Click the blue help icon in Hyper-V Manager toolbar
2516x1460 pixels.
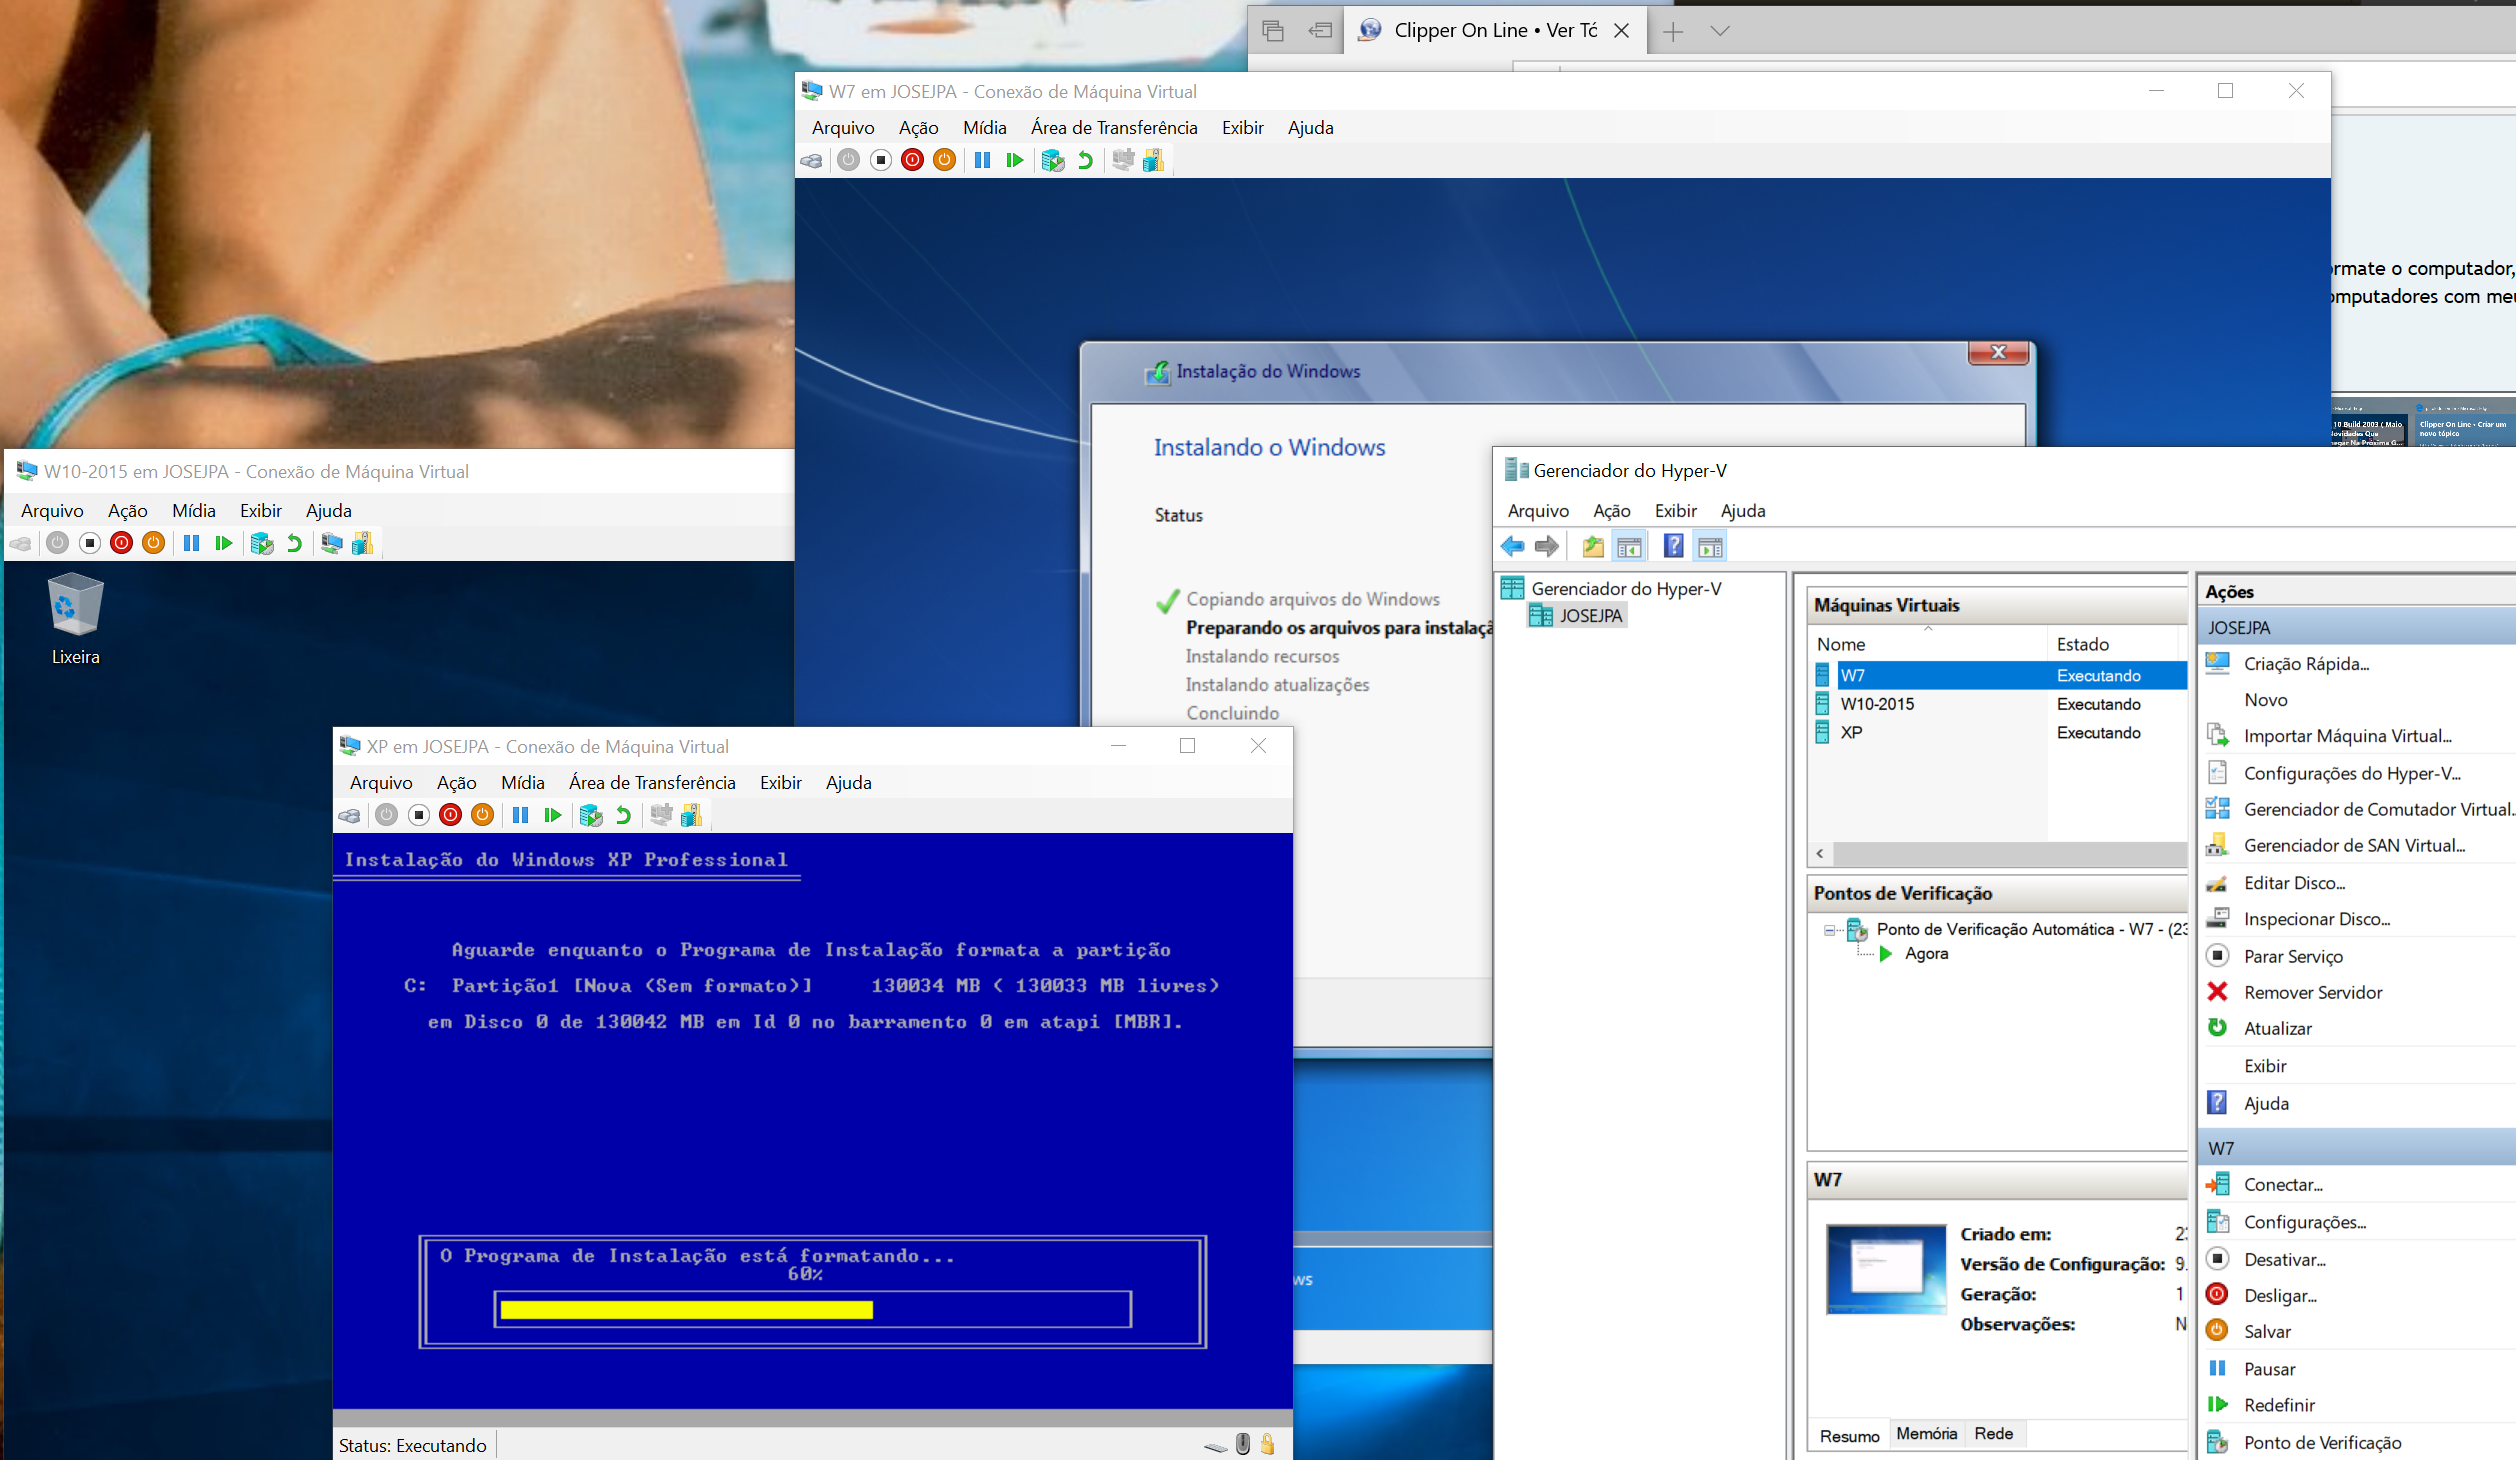(x=1673, y=546)
